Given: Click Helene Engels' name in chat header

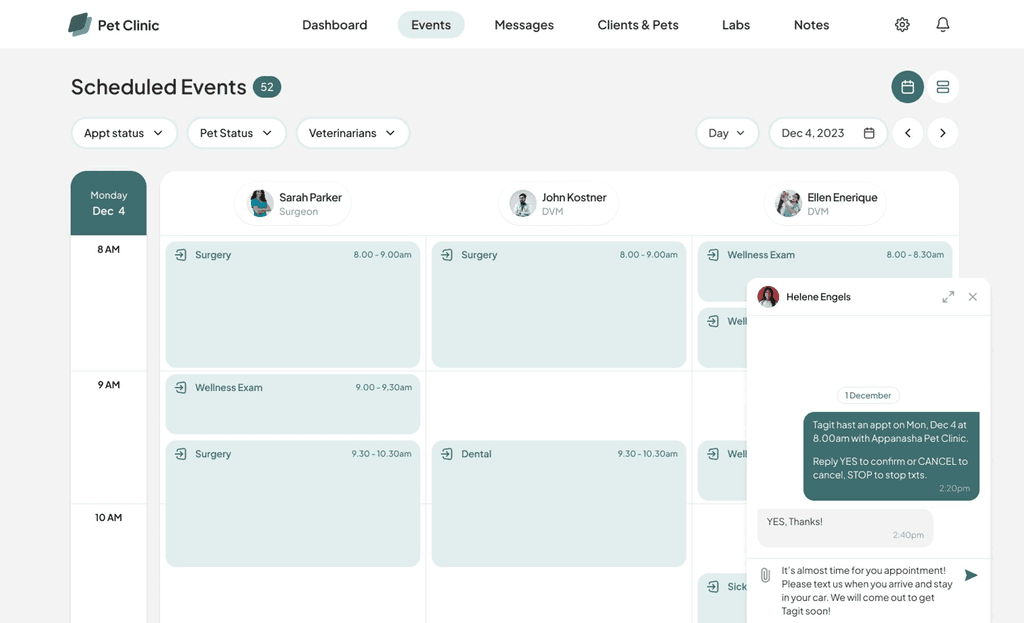Looking at the screenshot, I should click(818, 297).
